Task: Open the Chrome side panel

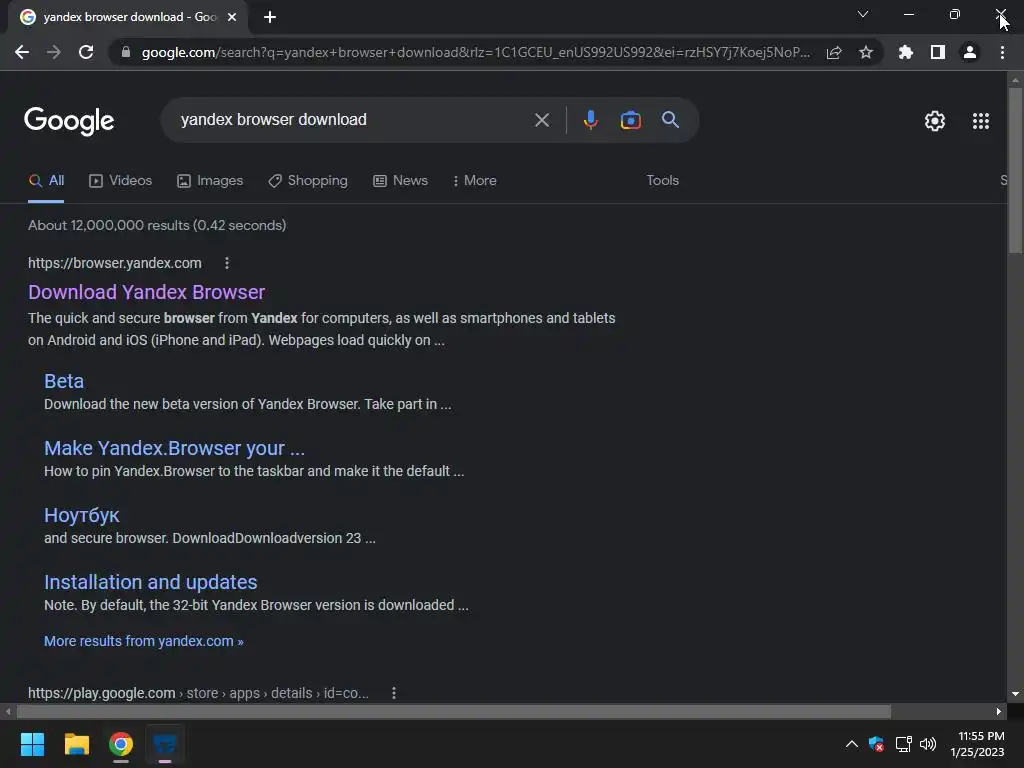Action: (938, 52)
